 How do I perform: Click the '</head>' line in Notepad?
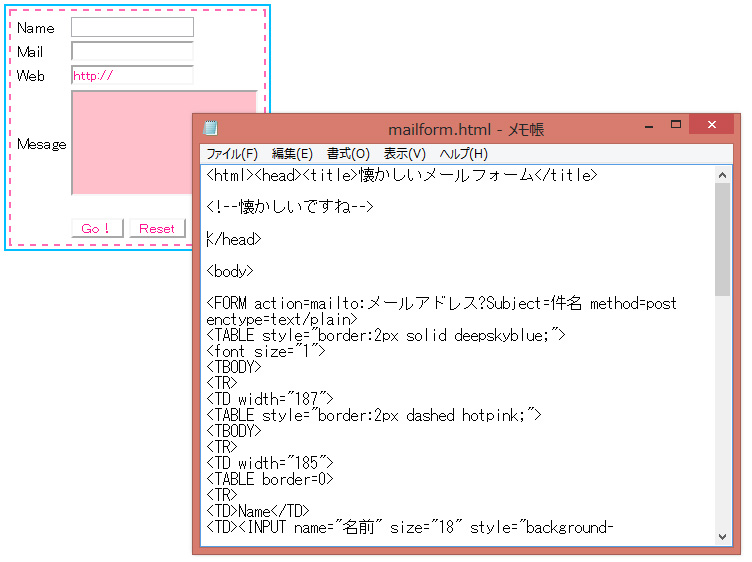[234, 239]
